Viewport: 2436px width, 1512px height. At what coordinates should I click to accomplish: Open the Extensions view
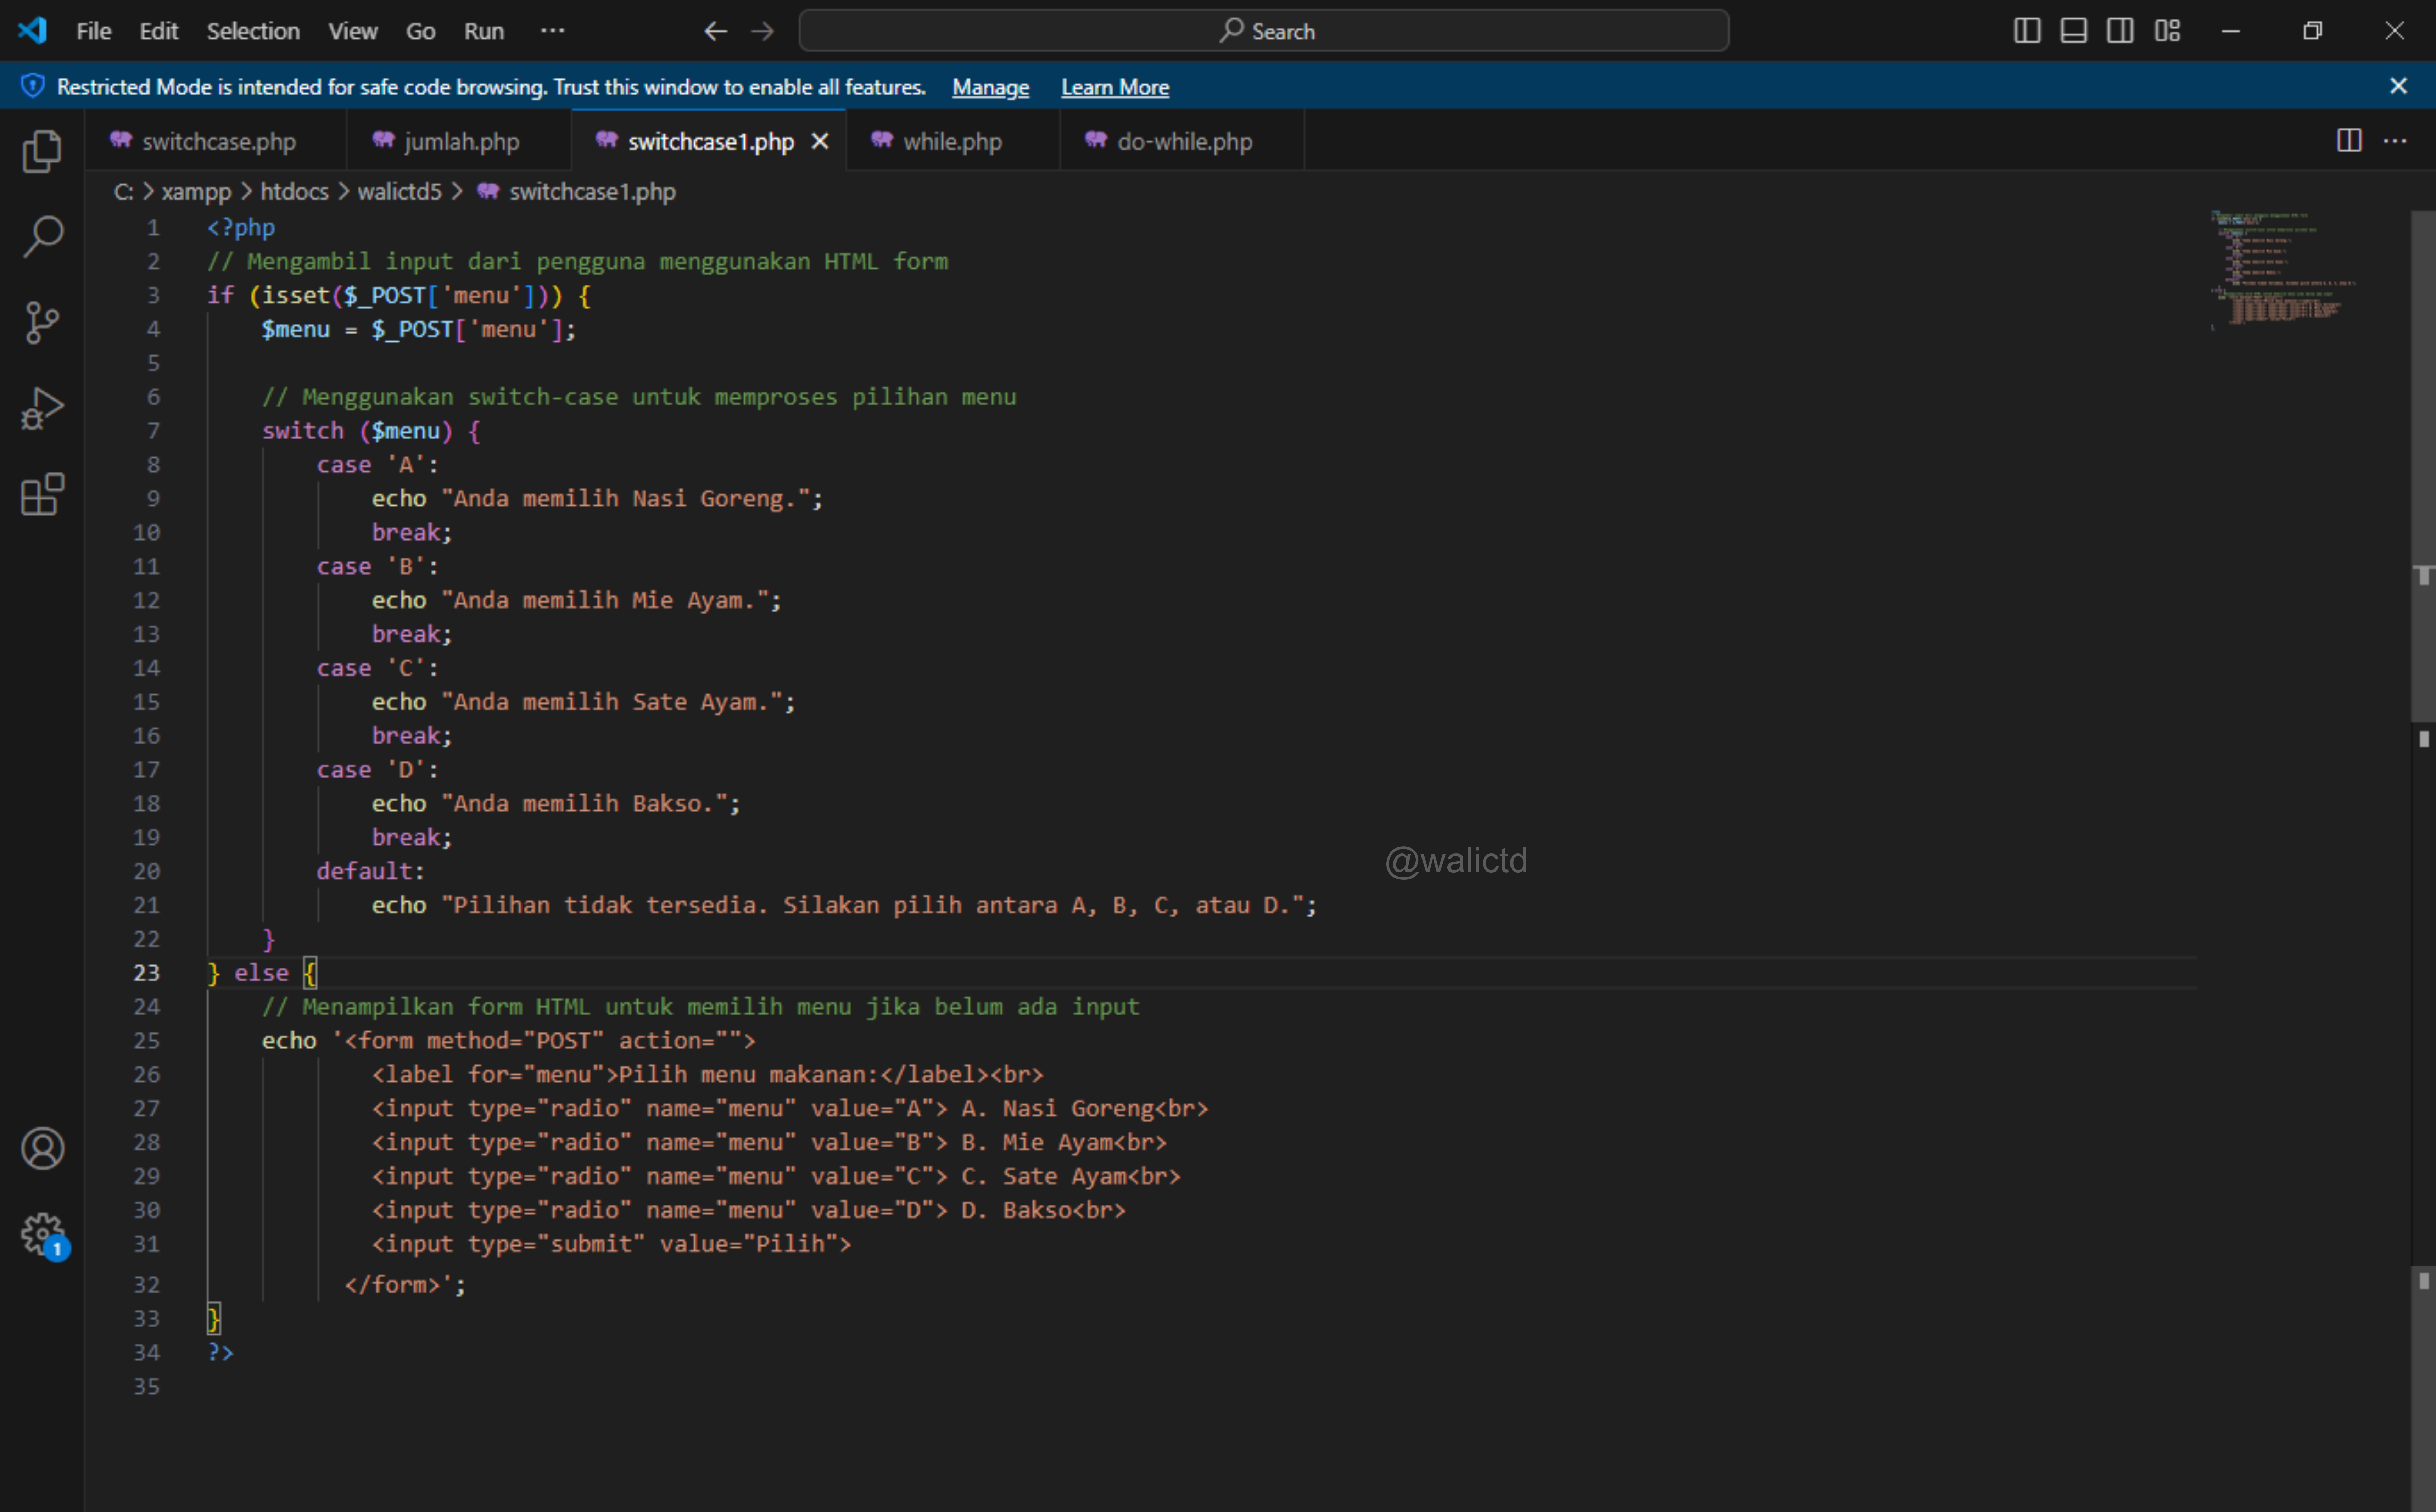[x=42, y=494]
